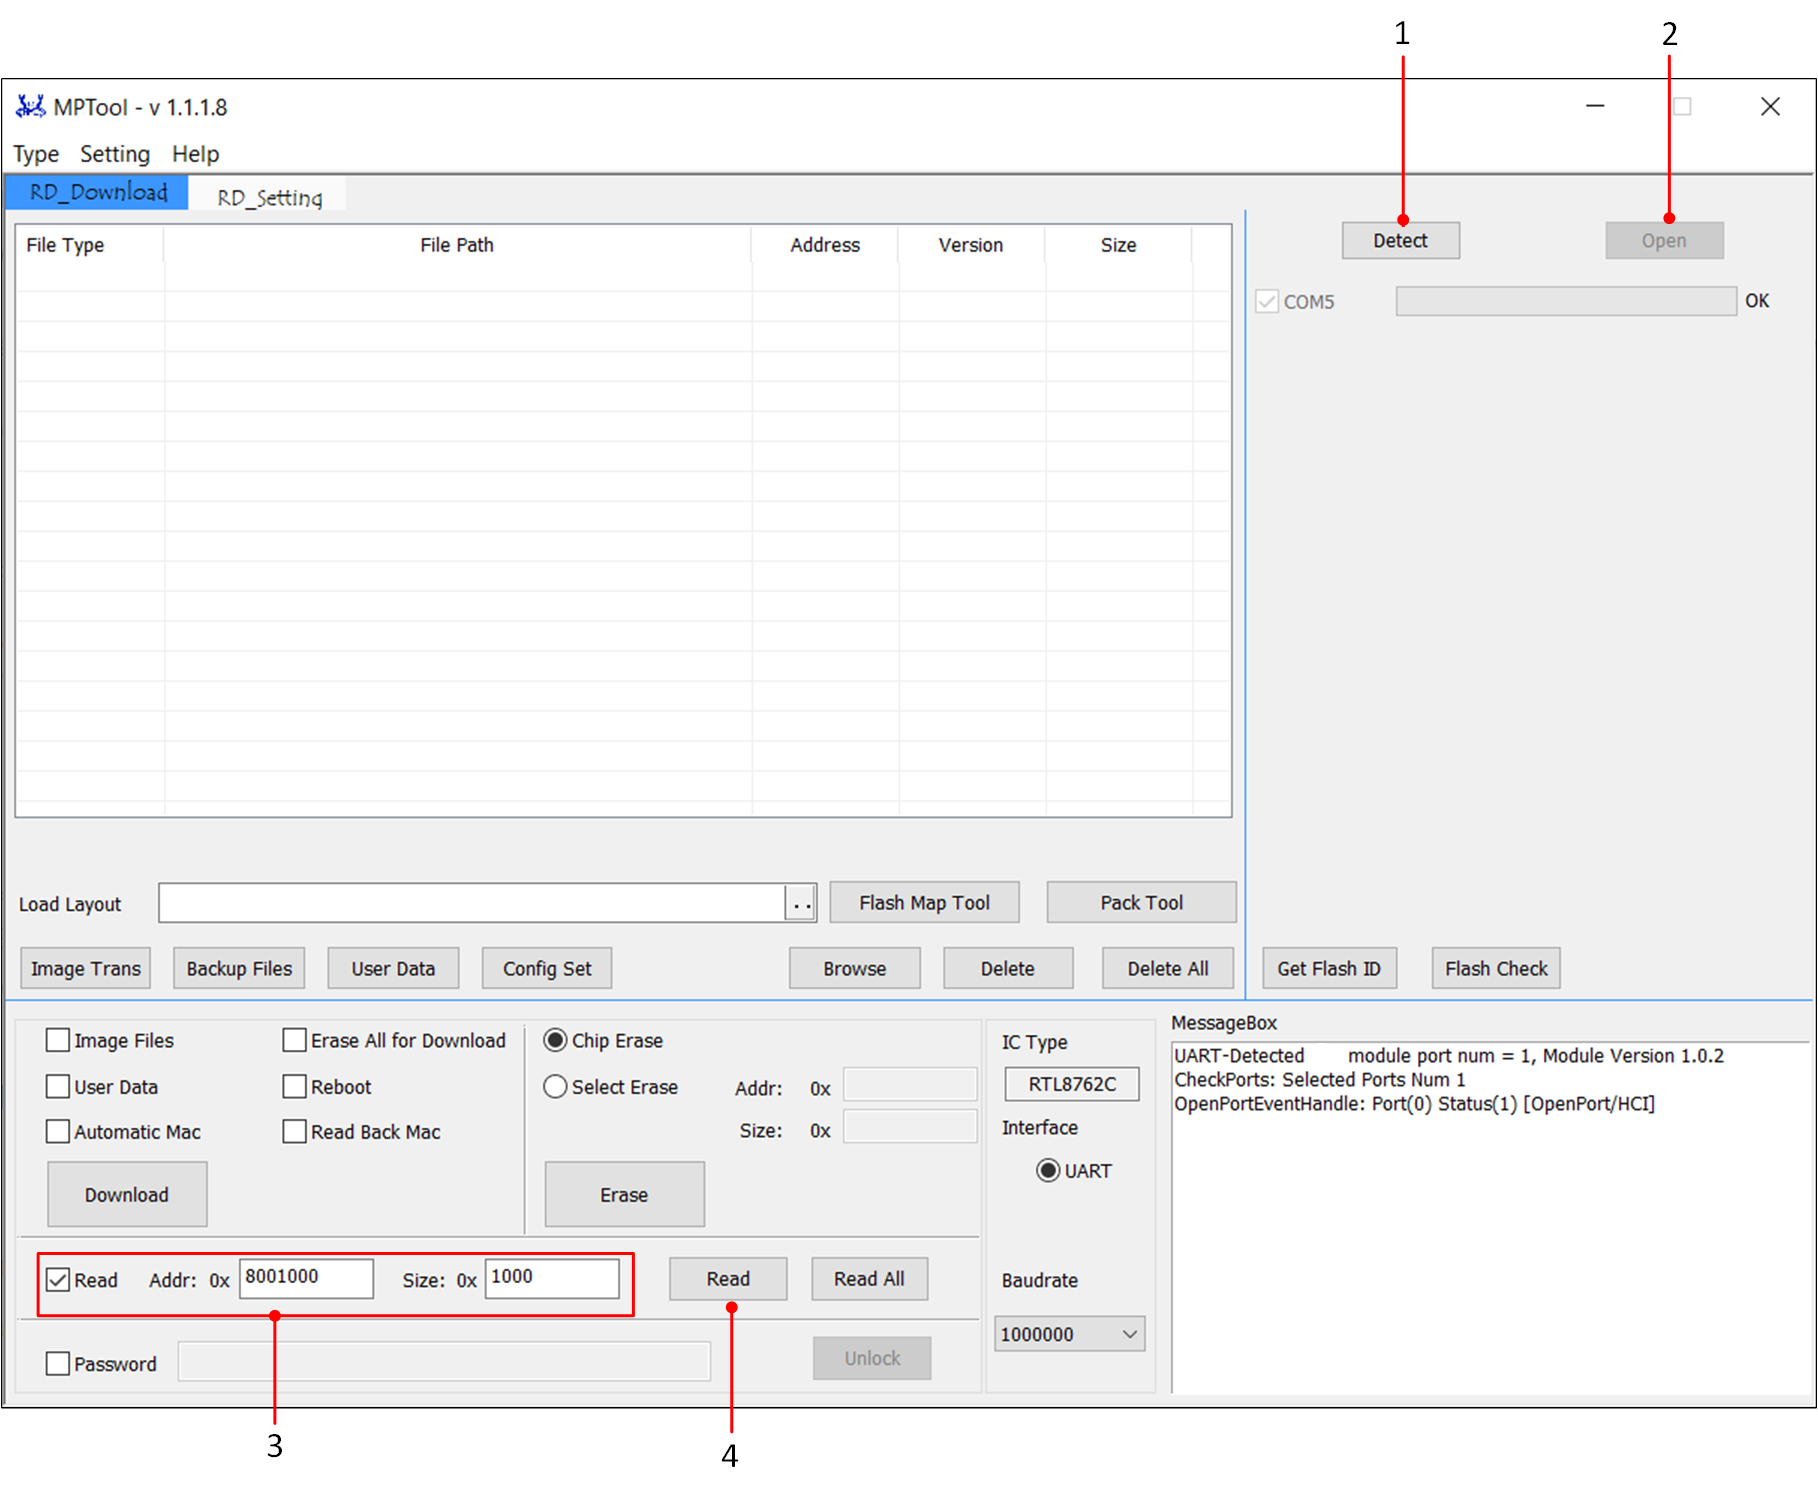Click the read Addr input field
The image size is (1818, 1495).
pos(306,1278)
